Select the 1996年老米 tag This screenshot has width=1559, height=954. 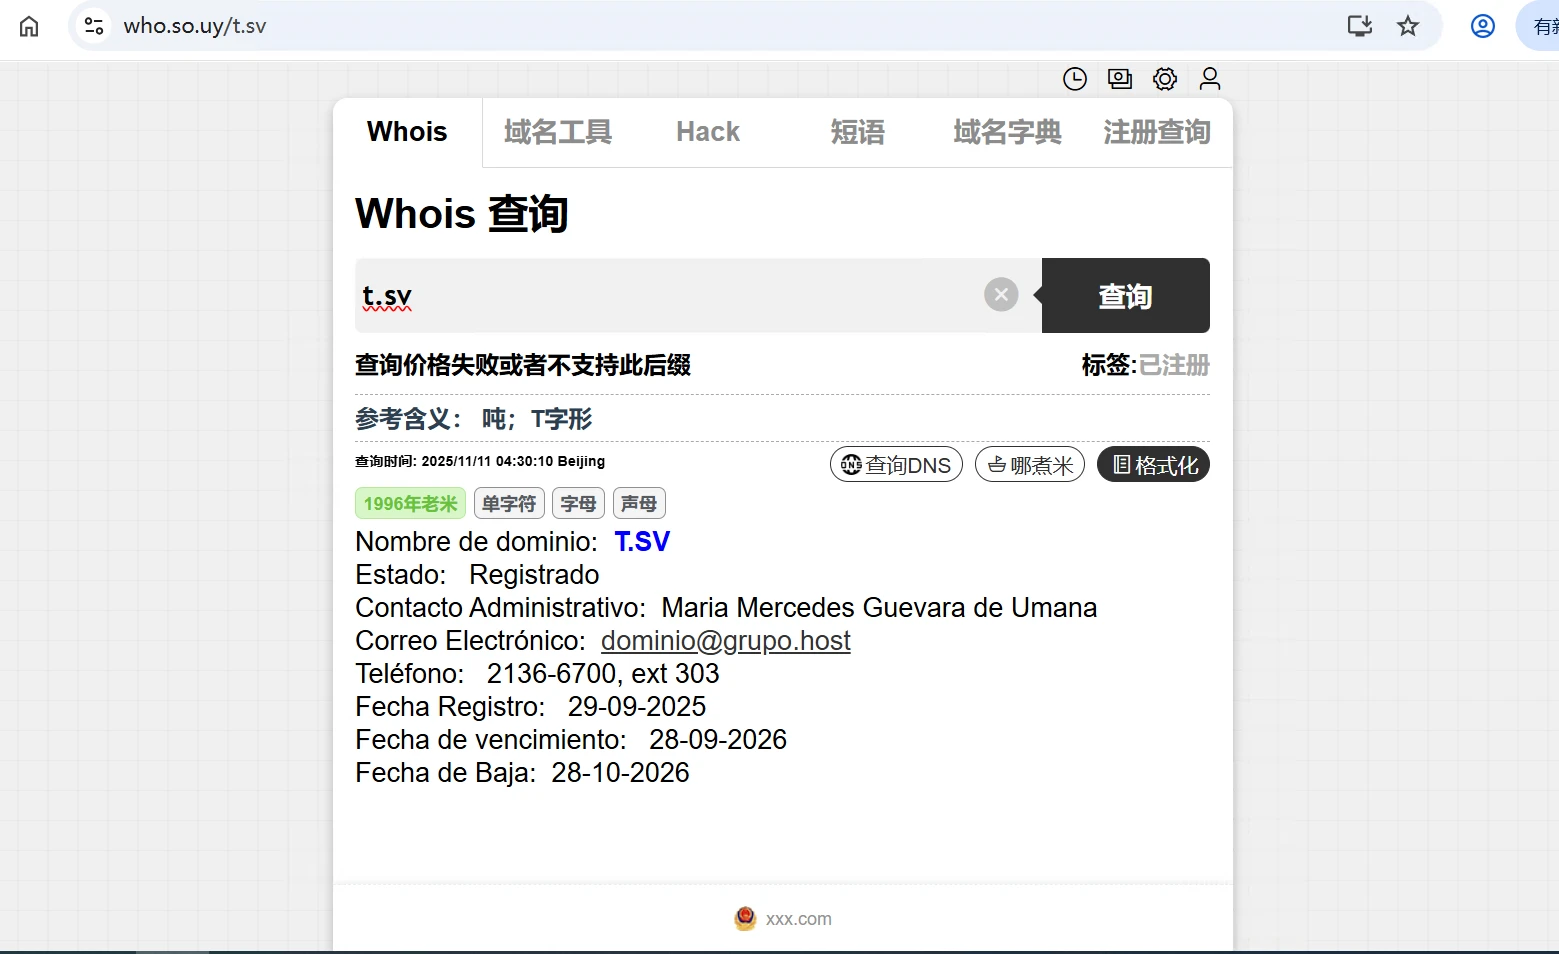click(x=410, y=504)
